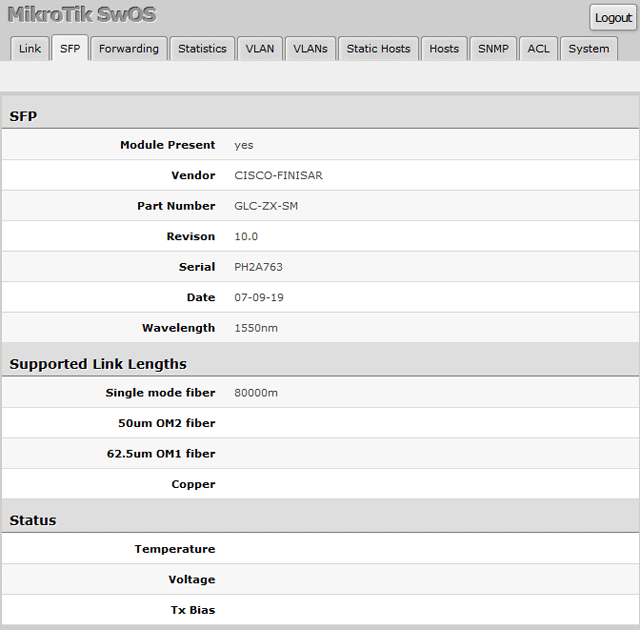This screenshot has width=640, height=630.
Task: Click the MikroTik SwOS title
Action: [82, 15]
